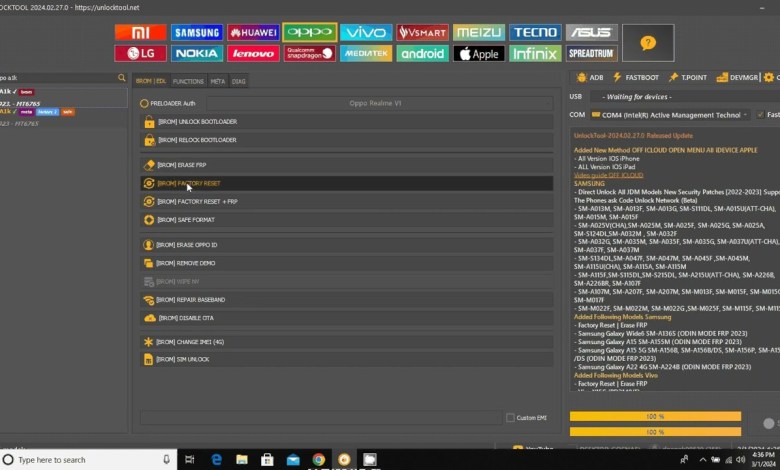Select the Vsmart brand logo
780x470 pixels.
click(x=422, y=32)
